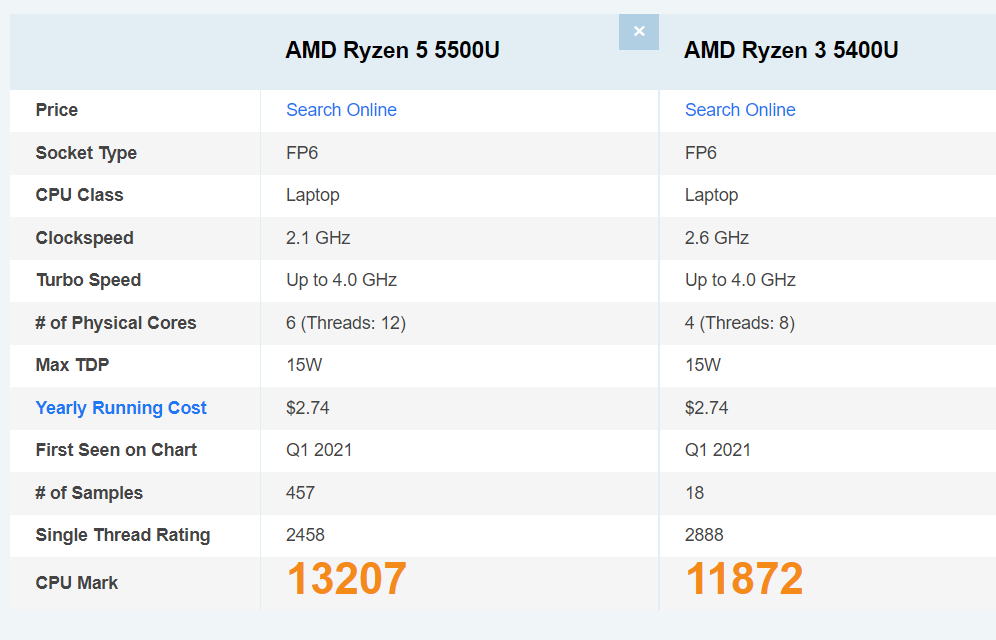This screenshot has height=640, width=996.
Task: Click the Price row label
Action: 57,110
